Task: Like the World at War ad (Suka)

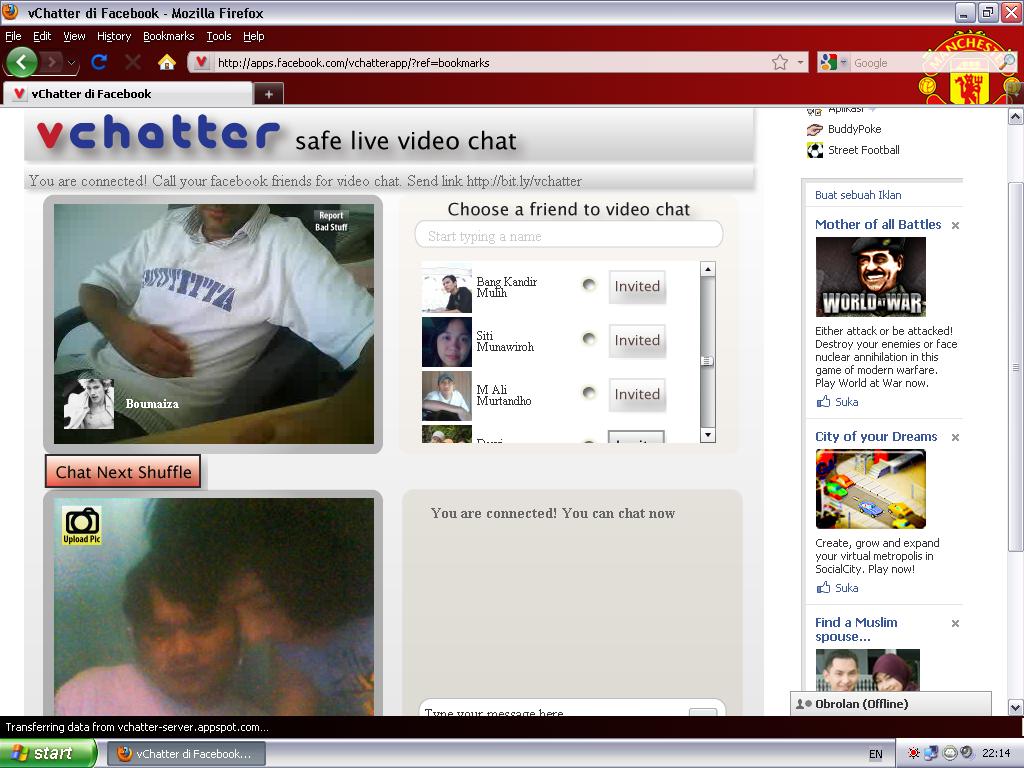Action: point(837,402)
